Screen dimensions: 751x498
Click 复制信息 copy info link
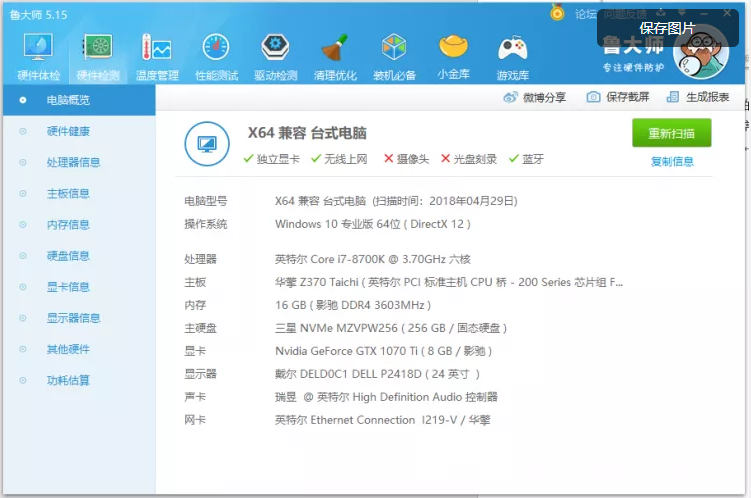tap(672, 161)
